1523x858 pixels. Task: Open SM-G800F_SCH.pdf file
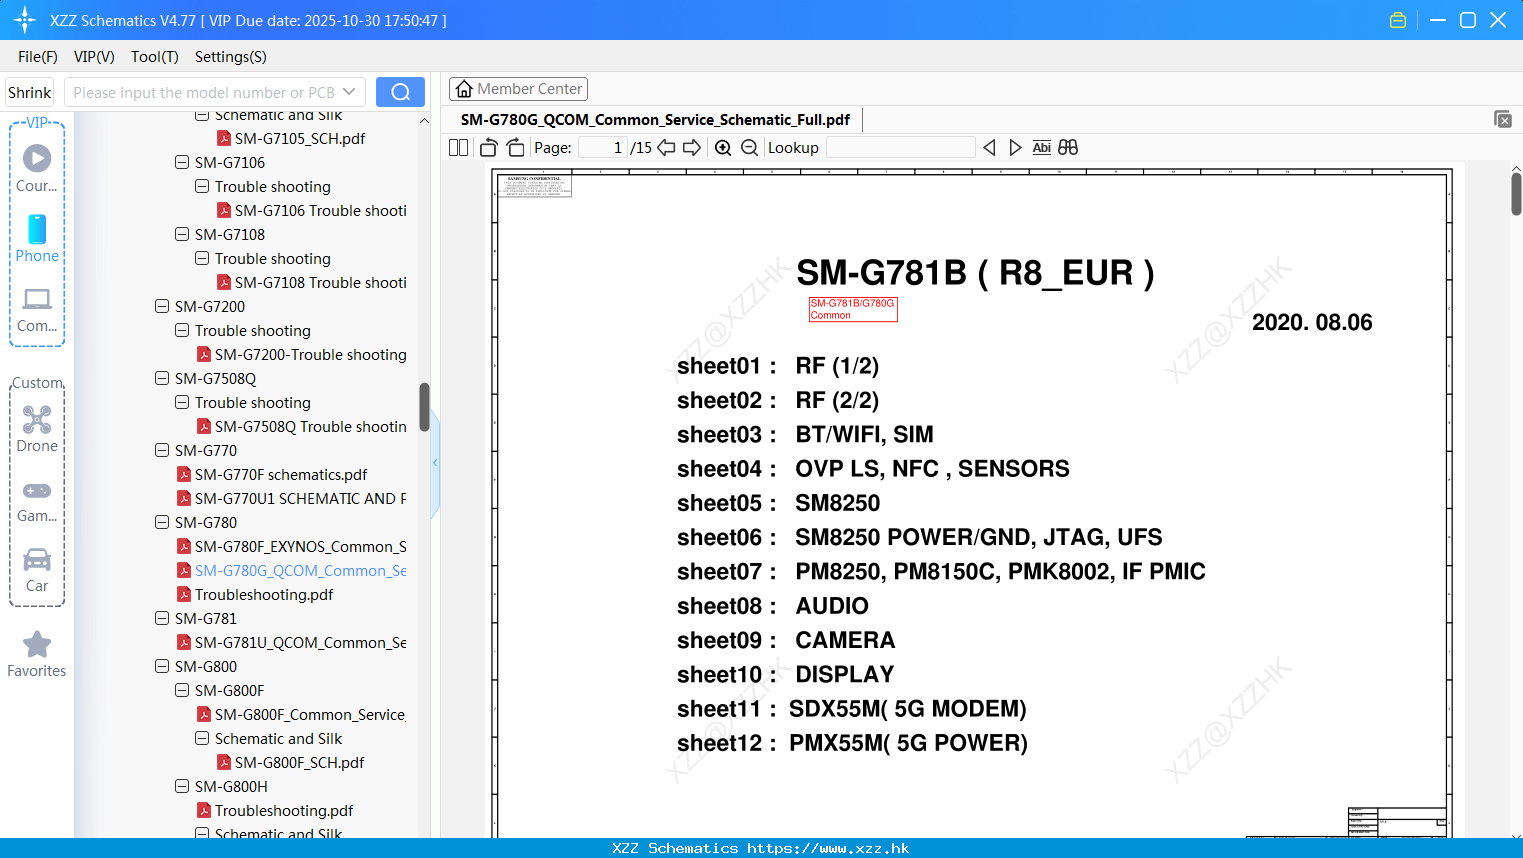tap(291, 762)
